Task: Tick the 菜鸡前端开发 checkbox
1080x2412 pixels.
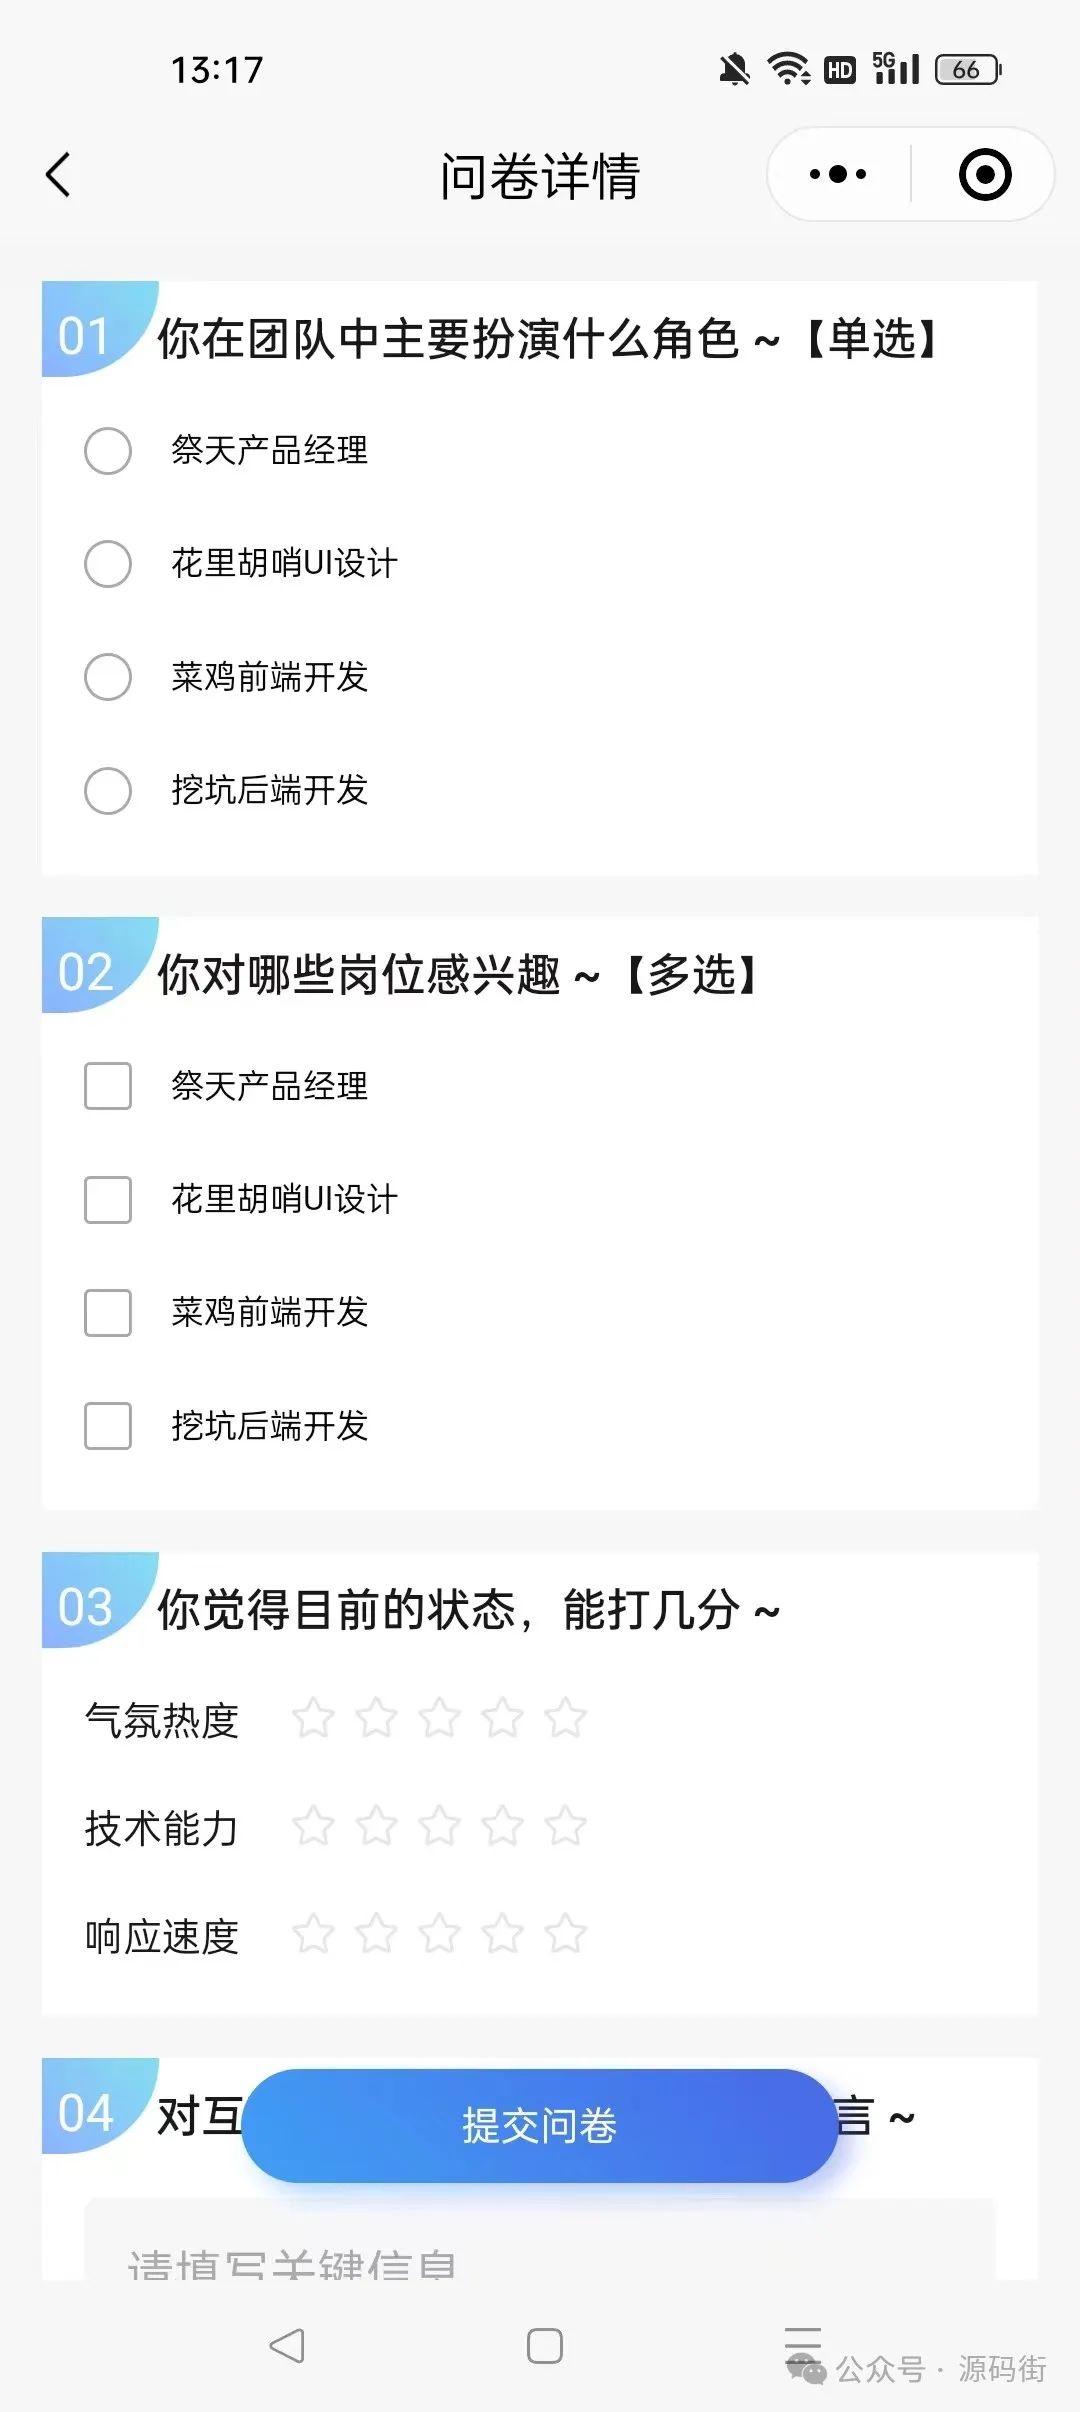Action: (x=108, y=1312)
